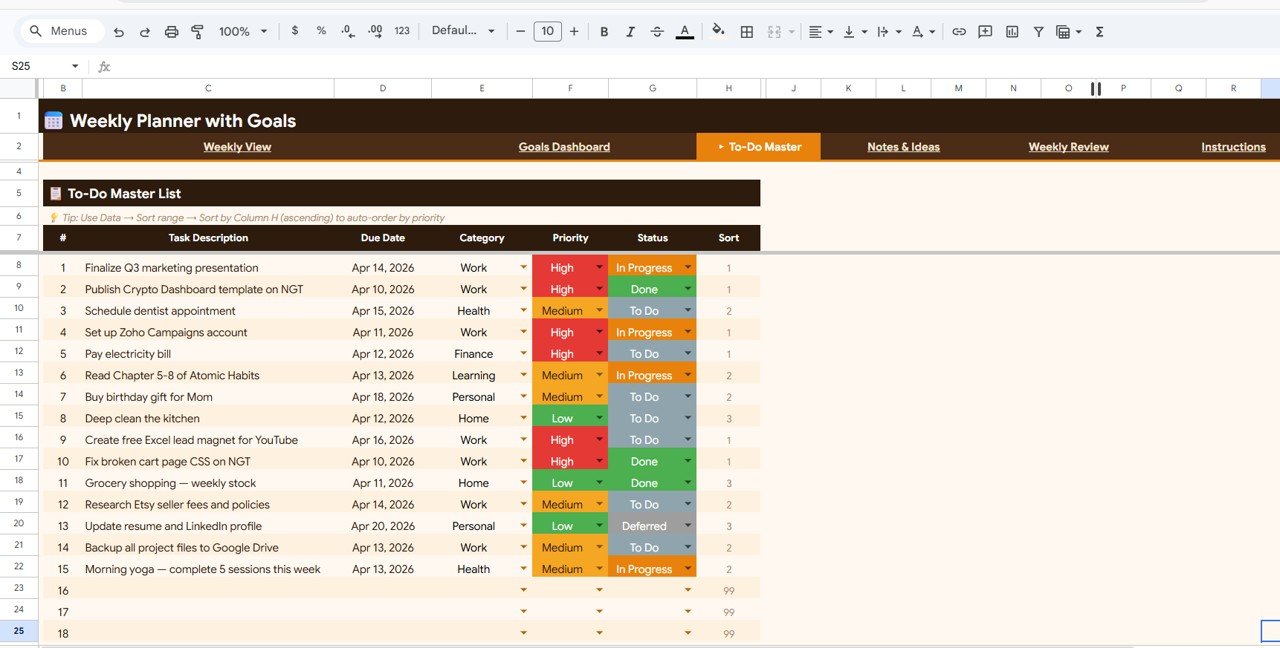Click the Undo arrow icon
Screen dimensions: 1280x648
point(119,32)
